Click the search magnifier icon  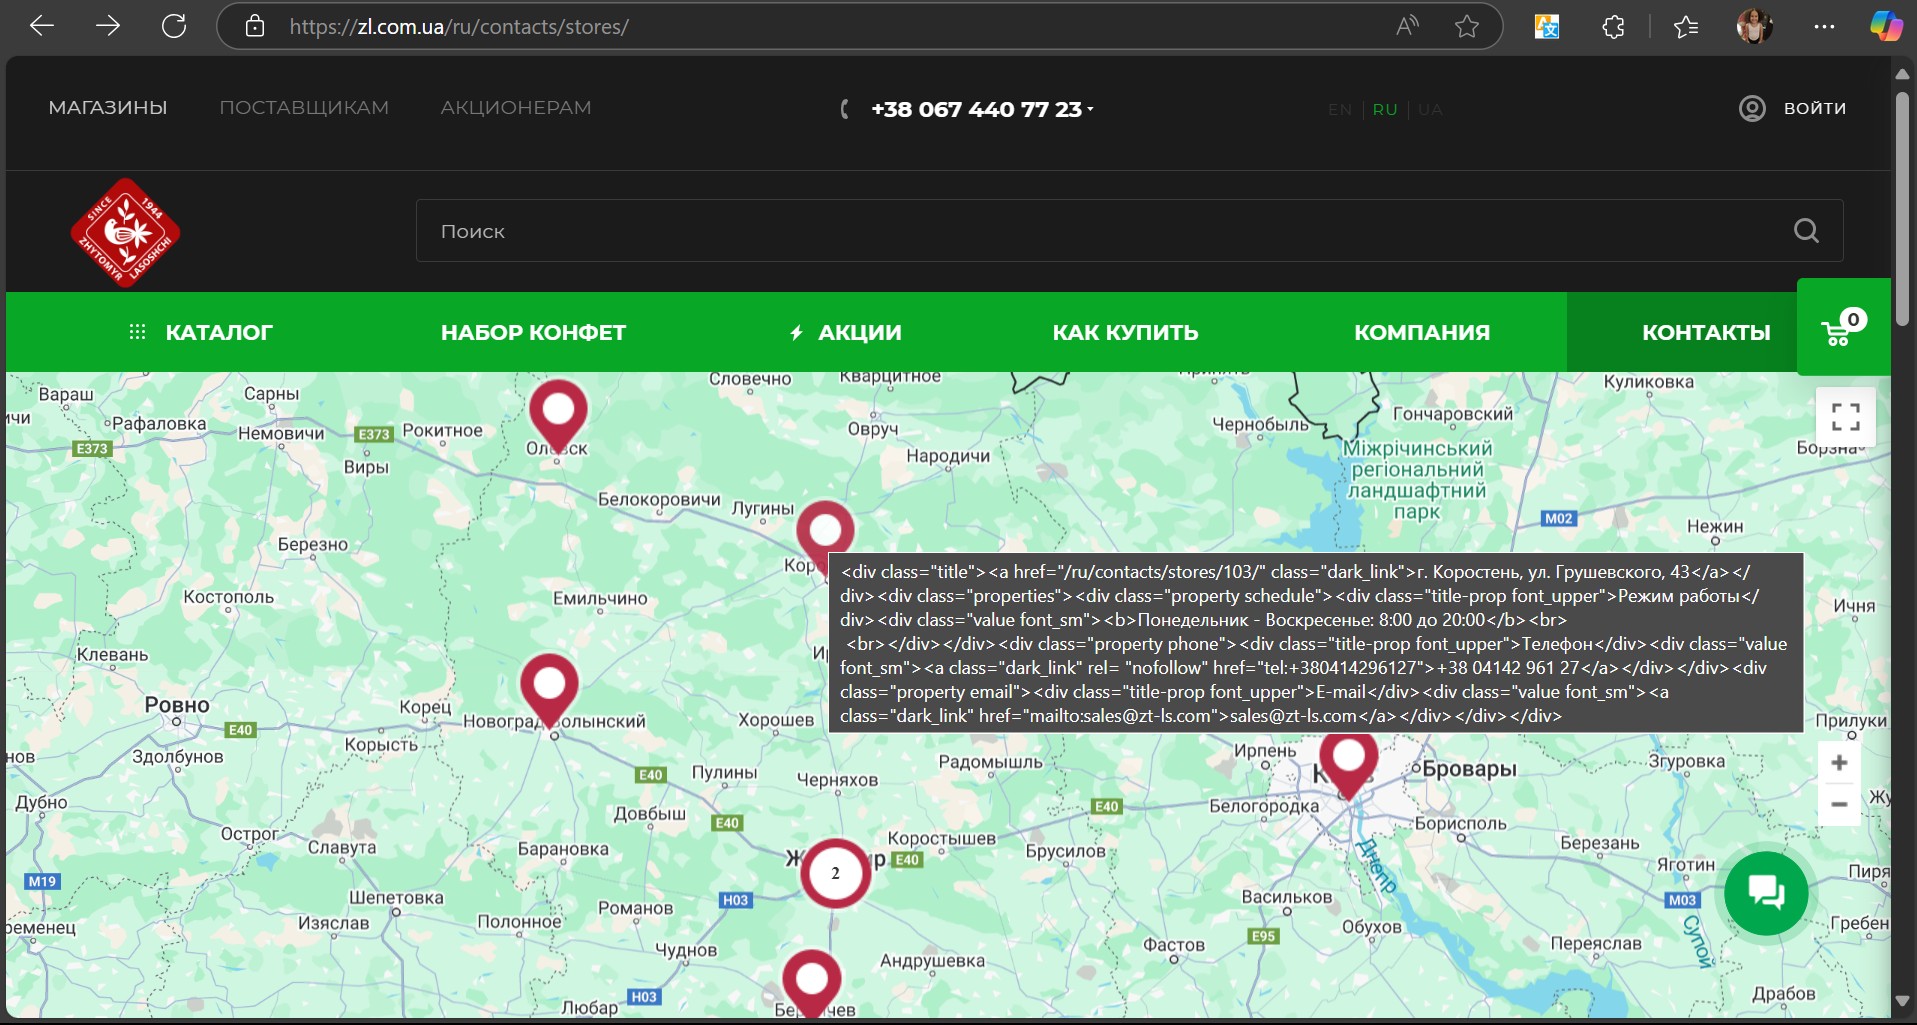click(1805, 231)
